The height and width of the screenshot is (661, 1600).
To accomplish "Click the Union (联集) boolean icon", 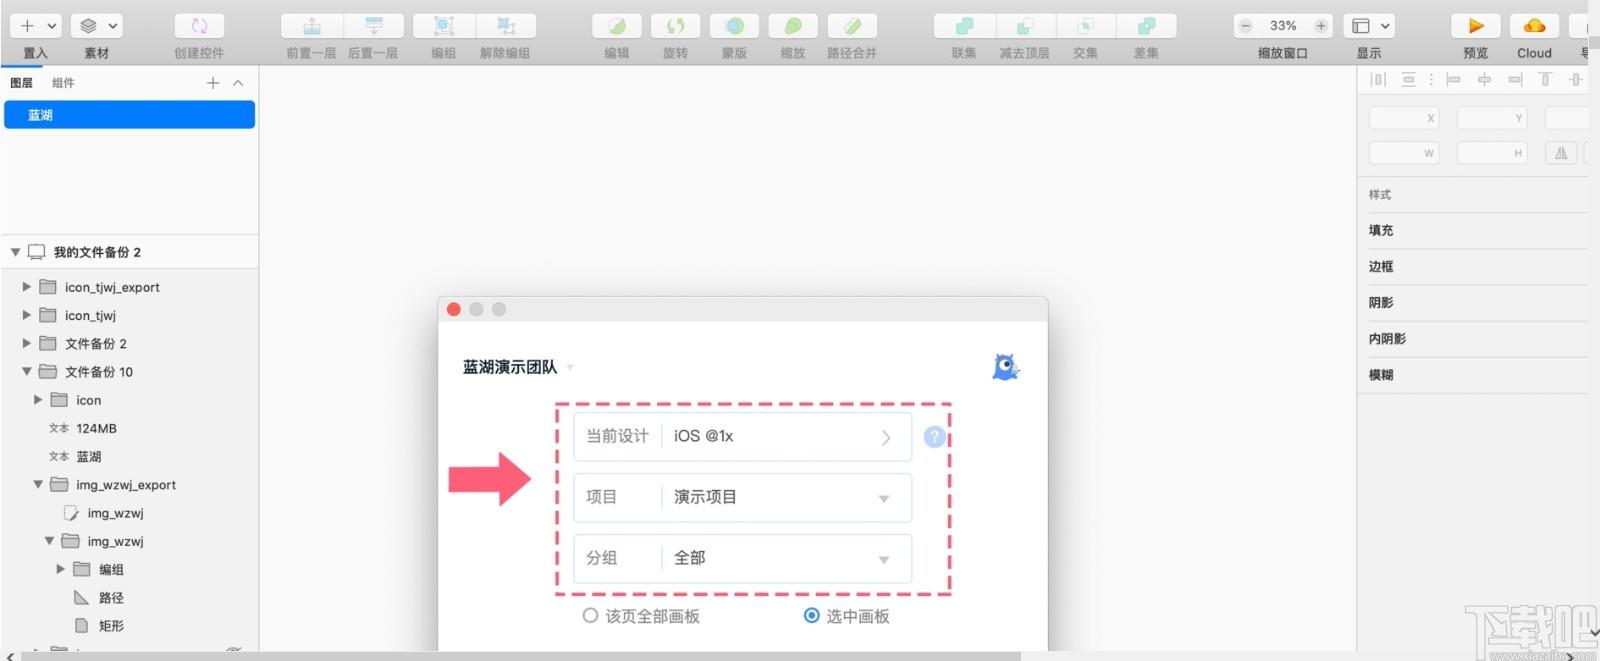I will [x=964, y=26].
